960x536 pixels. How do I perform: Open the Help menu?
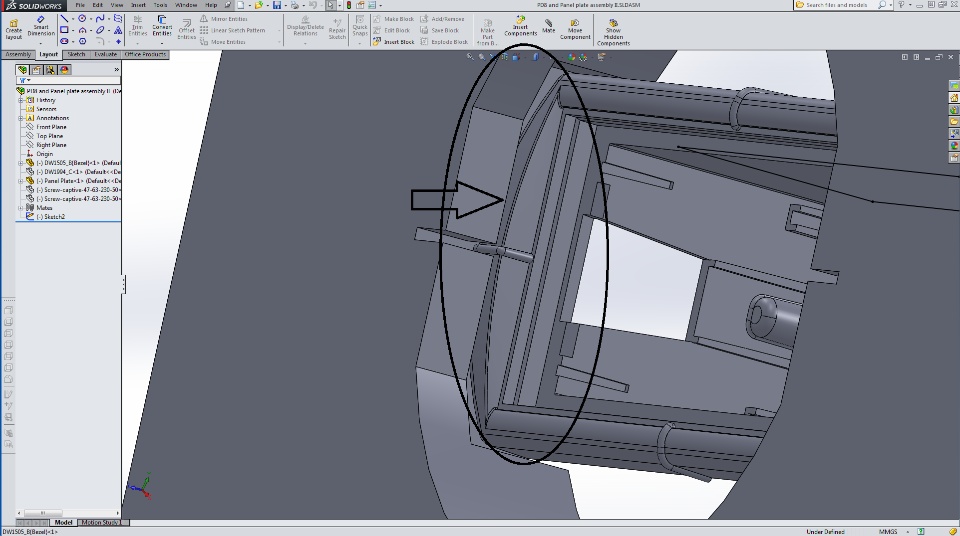point(211,5)
